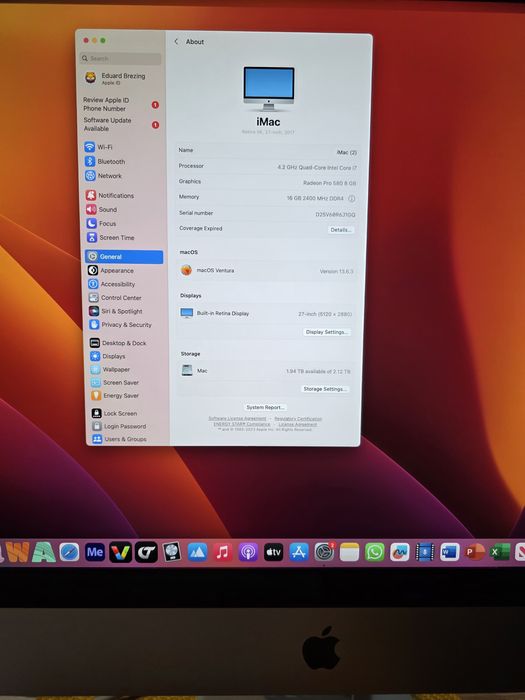Click the Mac storage drive icon
The height and width of the screenshot is (700, 525).
pos(187,370)
